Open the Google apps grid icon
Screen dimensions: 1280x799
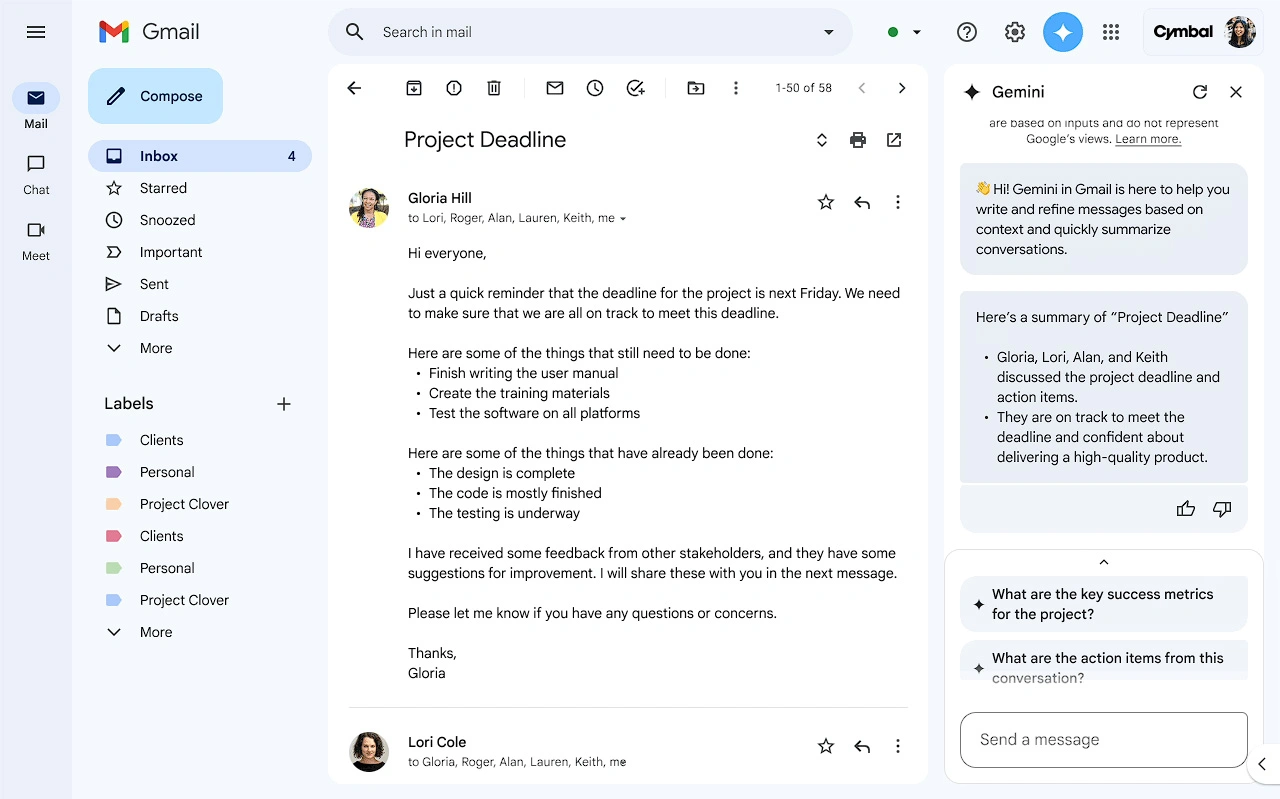1111,32
